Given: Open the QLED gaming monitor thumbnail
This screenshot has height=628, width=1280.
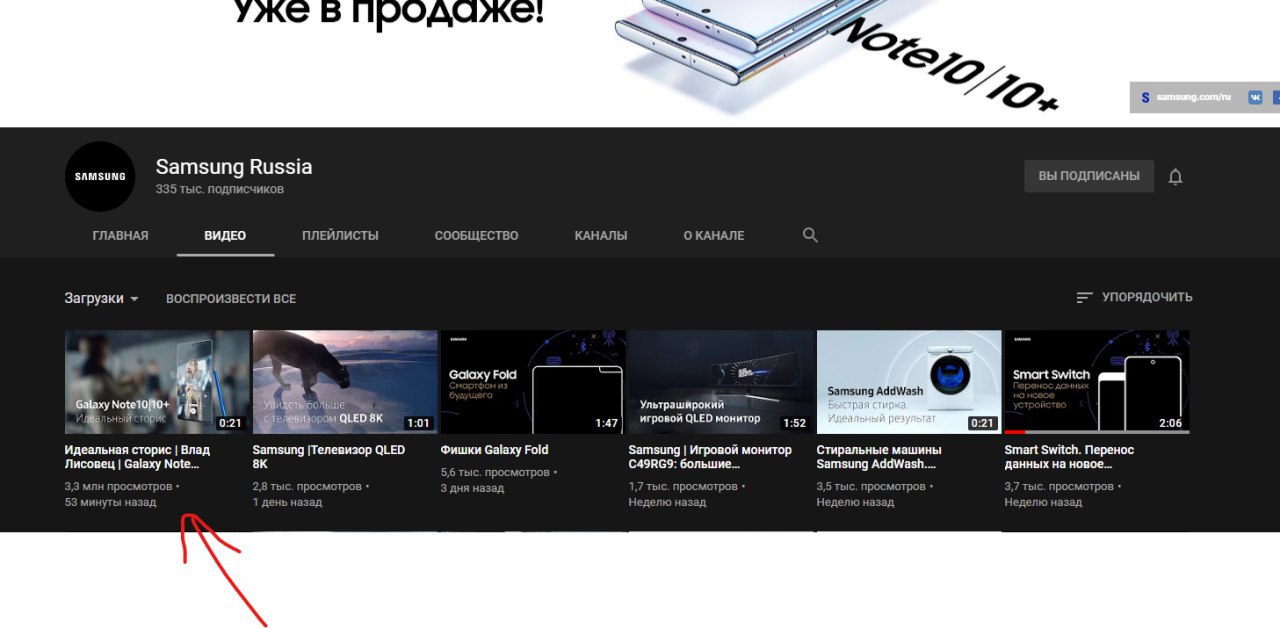Looking at the screenshot, I should [721, 382].
